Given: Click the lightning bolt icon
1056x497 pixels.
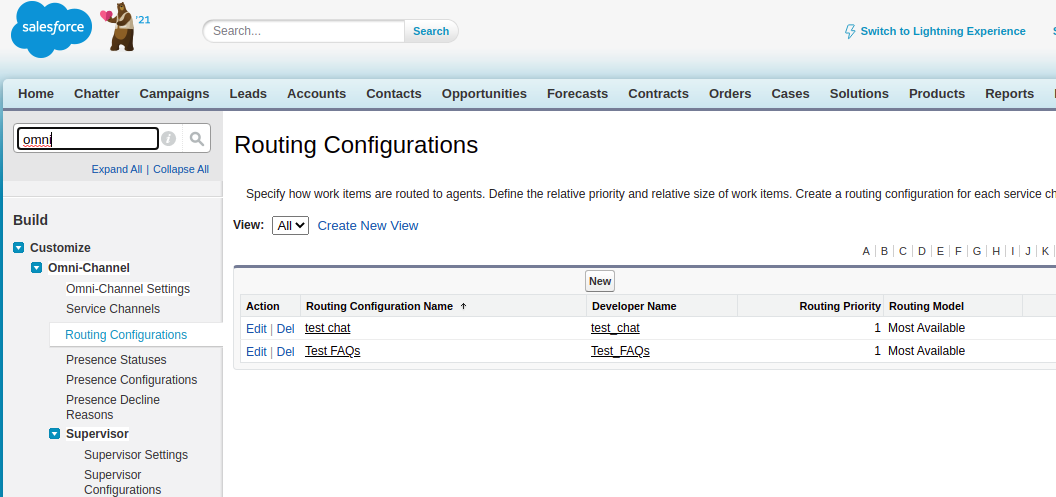Looking at the screenshot, I should coord(850,31).
